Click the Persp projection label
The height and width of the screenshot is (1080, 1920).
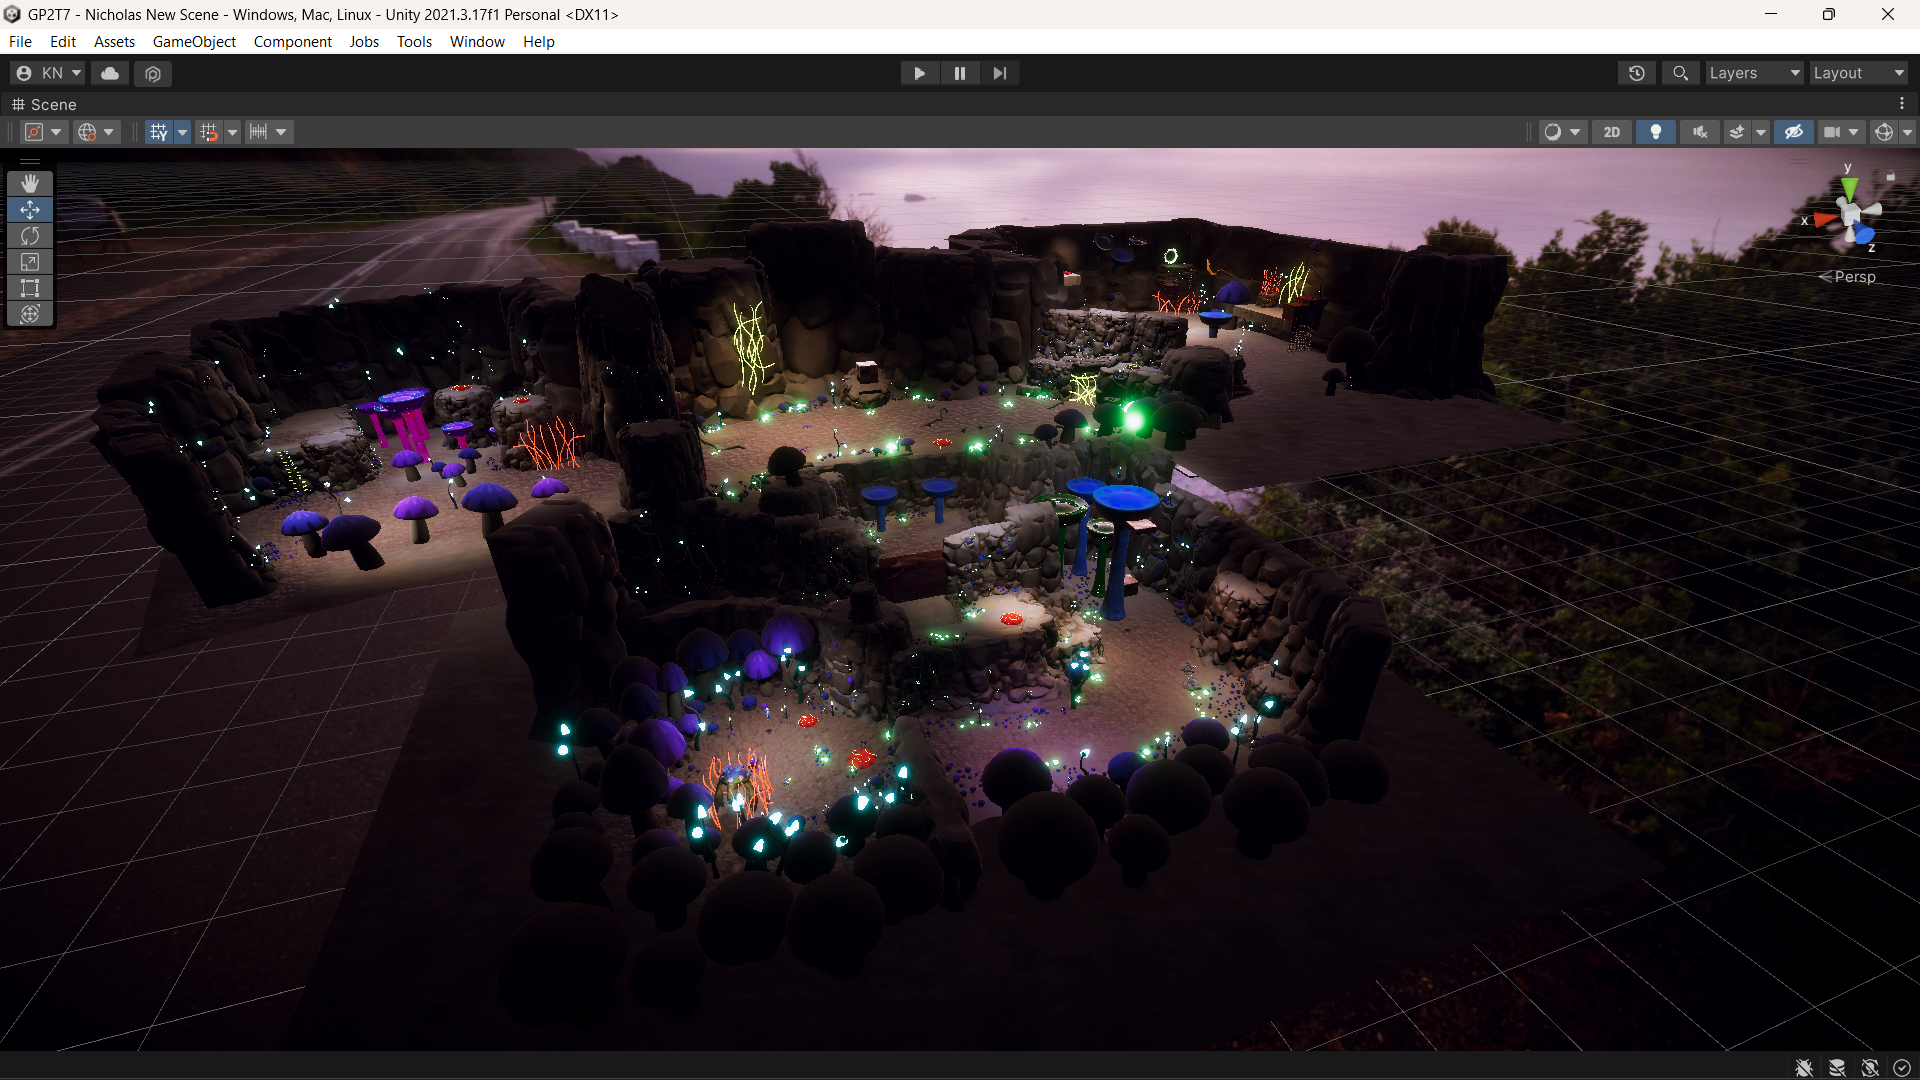pos(1854,277)
